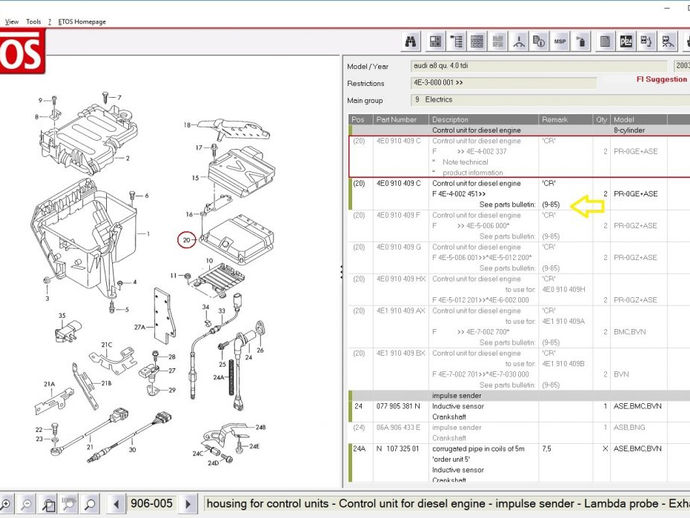This screenshot has height=518, width=690.
Task: Click the blank document page icon
Action: pos(606,42)
